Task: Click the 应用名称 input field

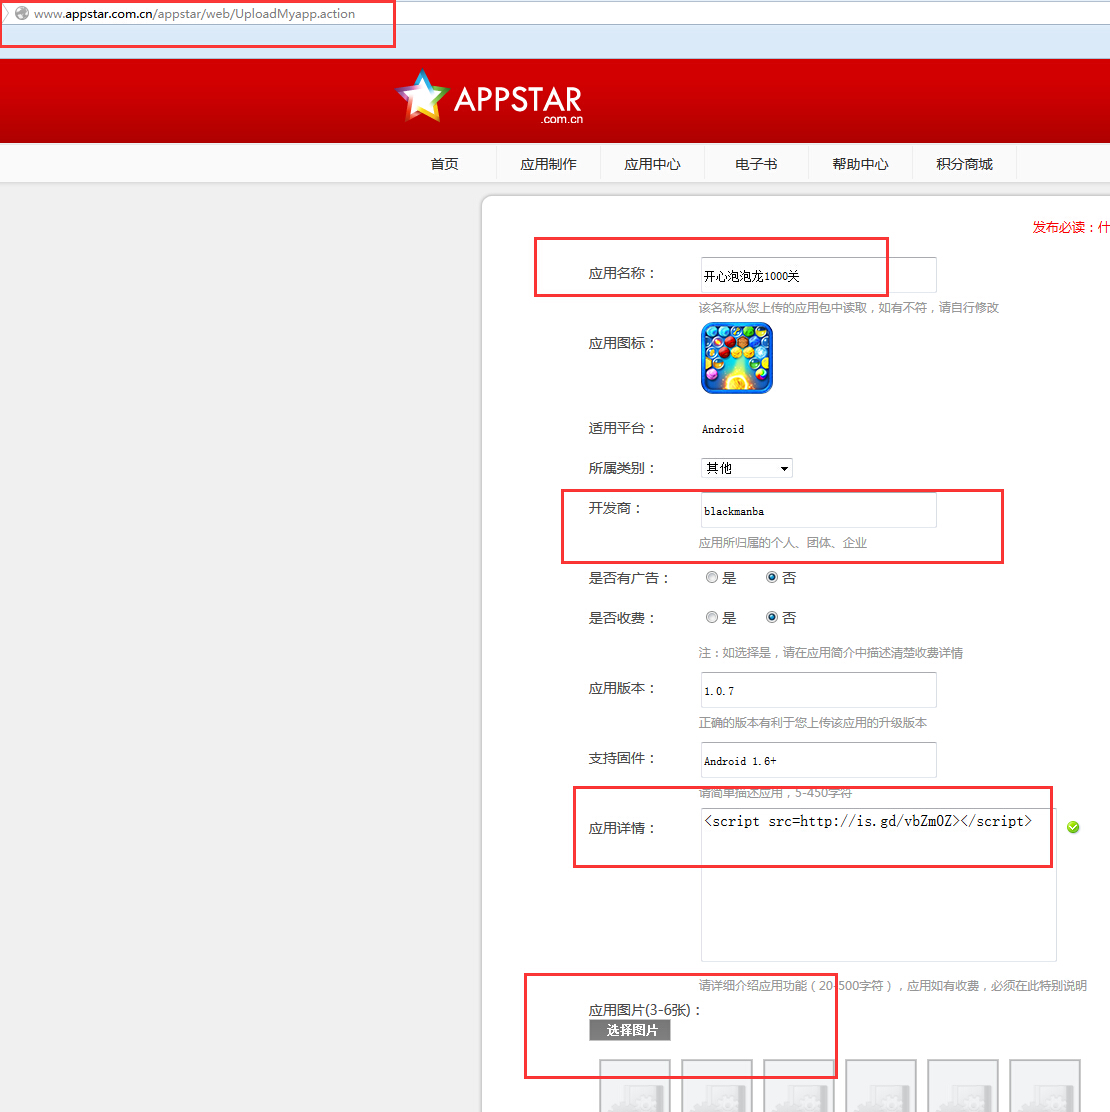Action: pyautogui.click(x=818, y=275)
